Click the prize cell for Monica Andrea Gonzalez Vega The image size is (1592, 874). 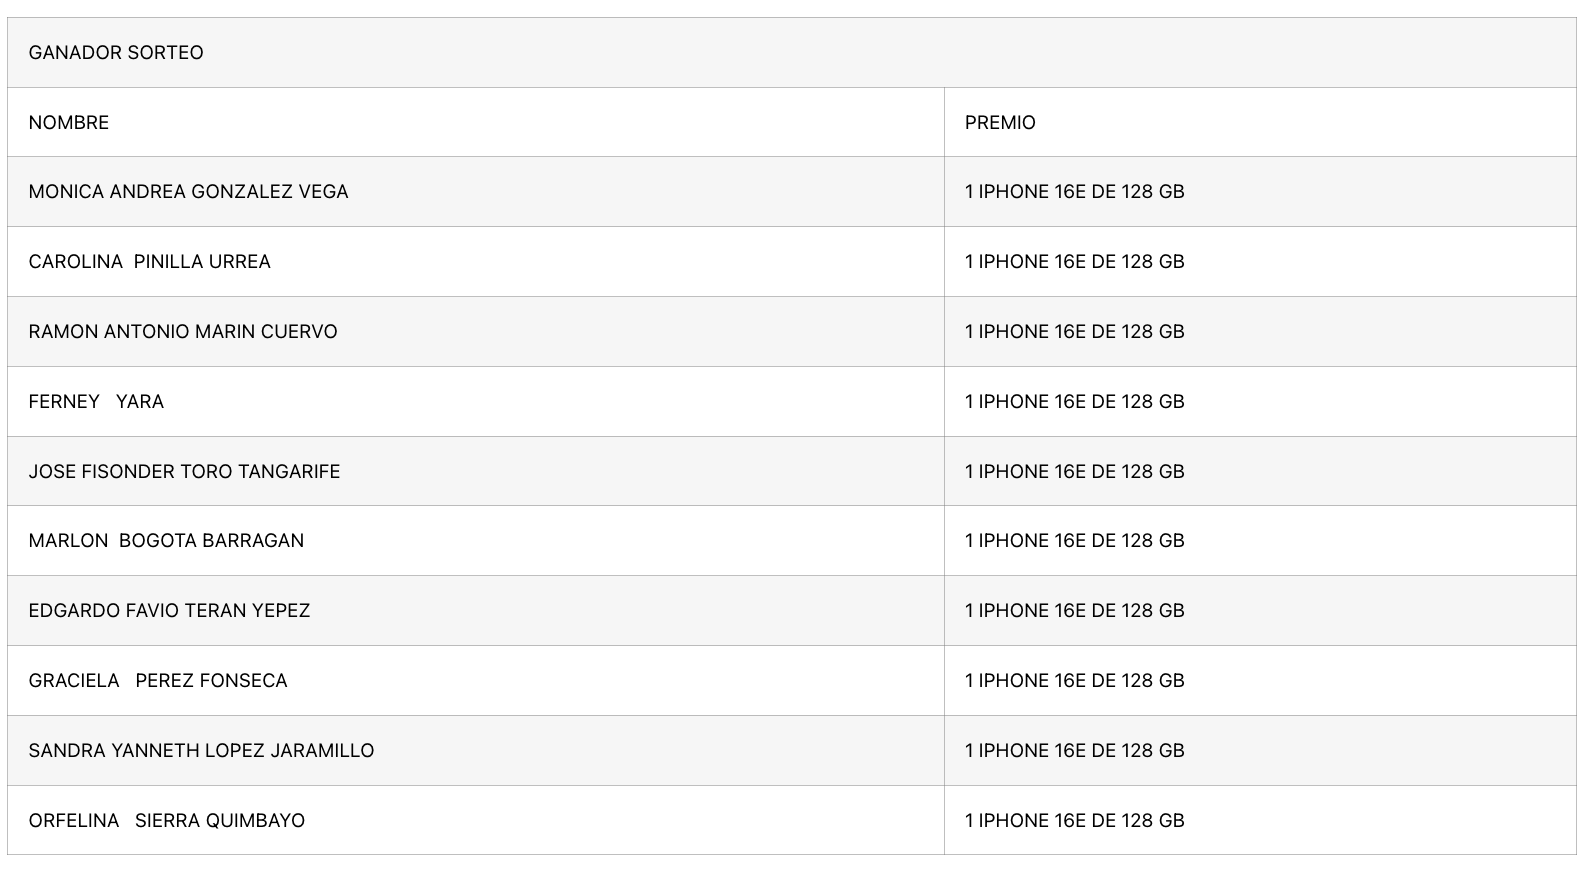(x=1074, y=192)
